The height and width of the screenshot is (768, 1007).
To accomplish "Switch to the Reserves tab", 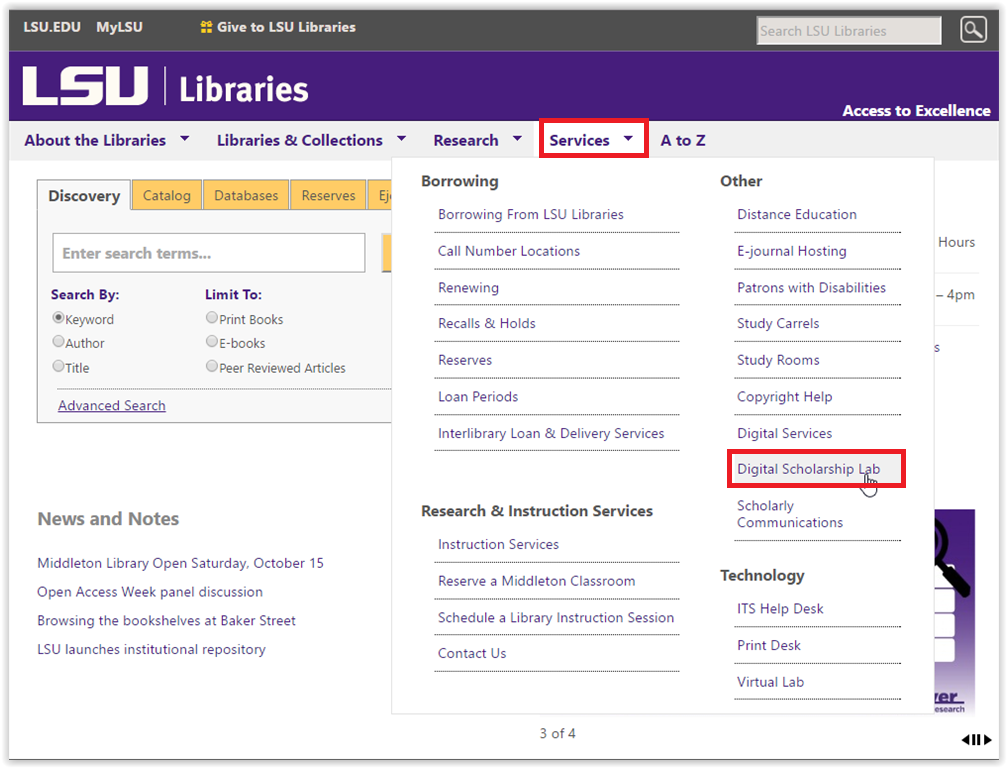I will point(328,195).
